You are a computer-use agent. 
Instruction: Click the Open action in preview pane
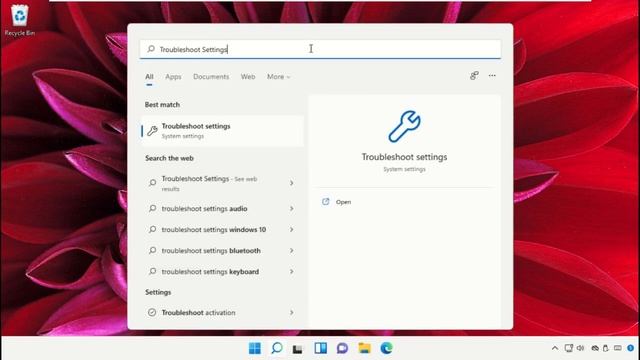[x=343, y=202]
